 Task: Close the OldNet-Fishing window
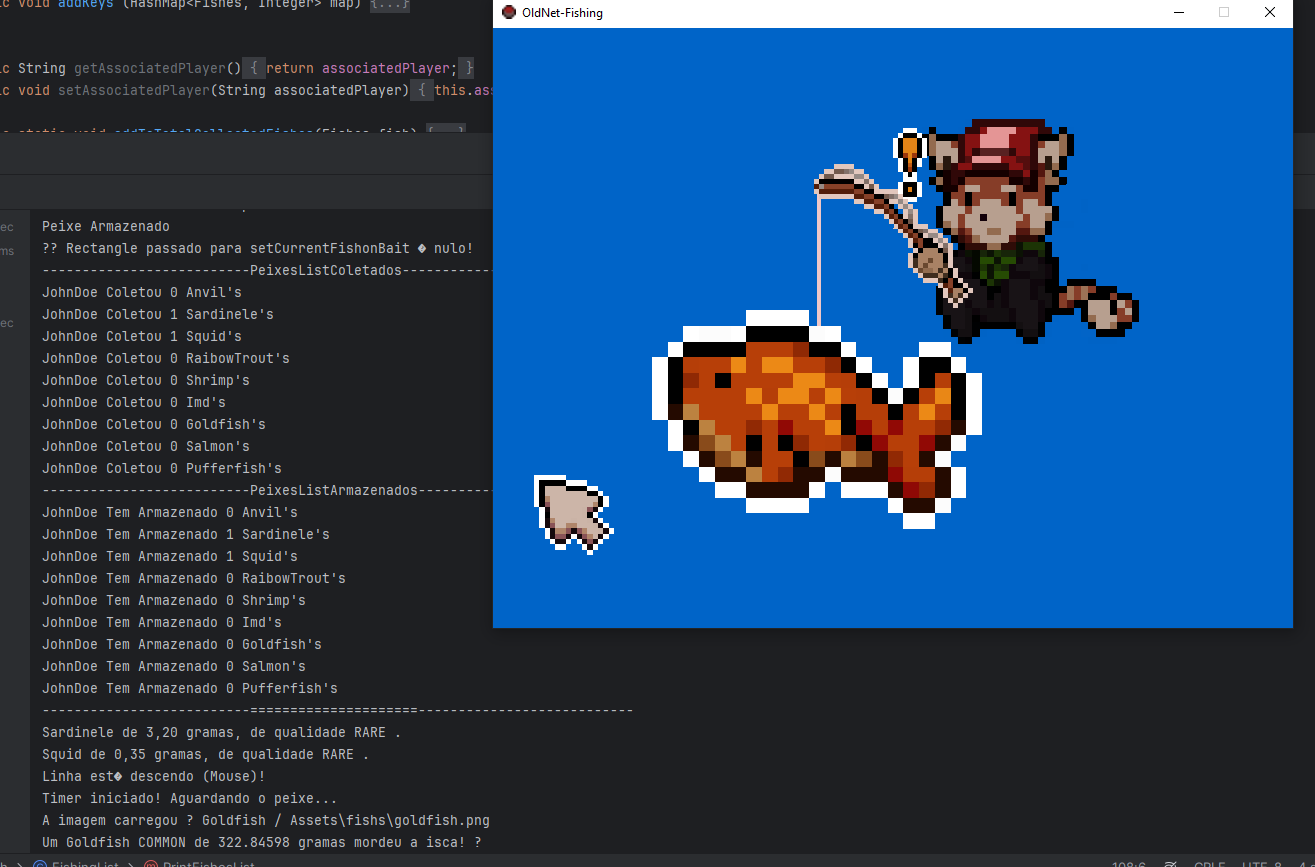pyautogui.click(x=1270, y=13)
